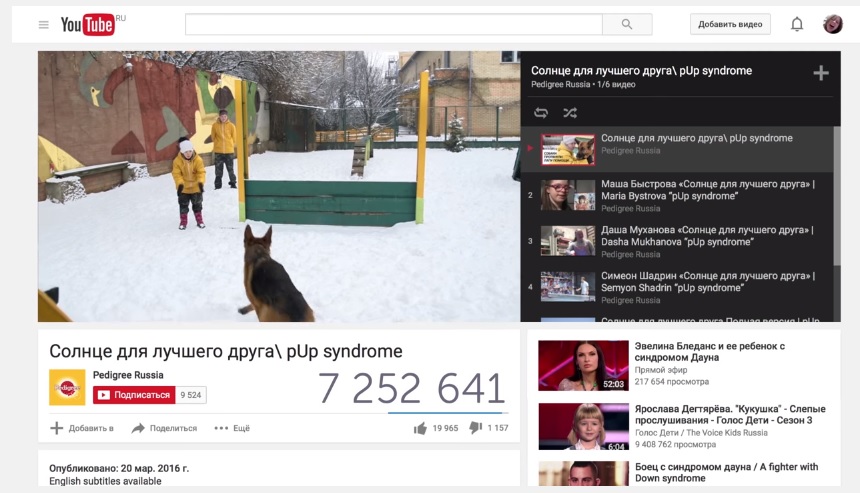Toggle playlist shuffle
The image size is (860, 493).
coord(570,113)
